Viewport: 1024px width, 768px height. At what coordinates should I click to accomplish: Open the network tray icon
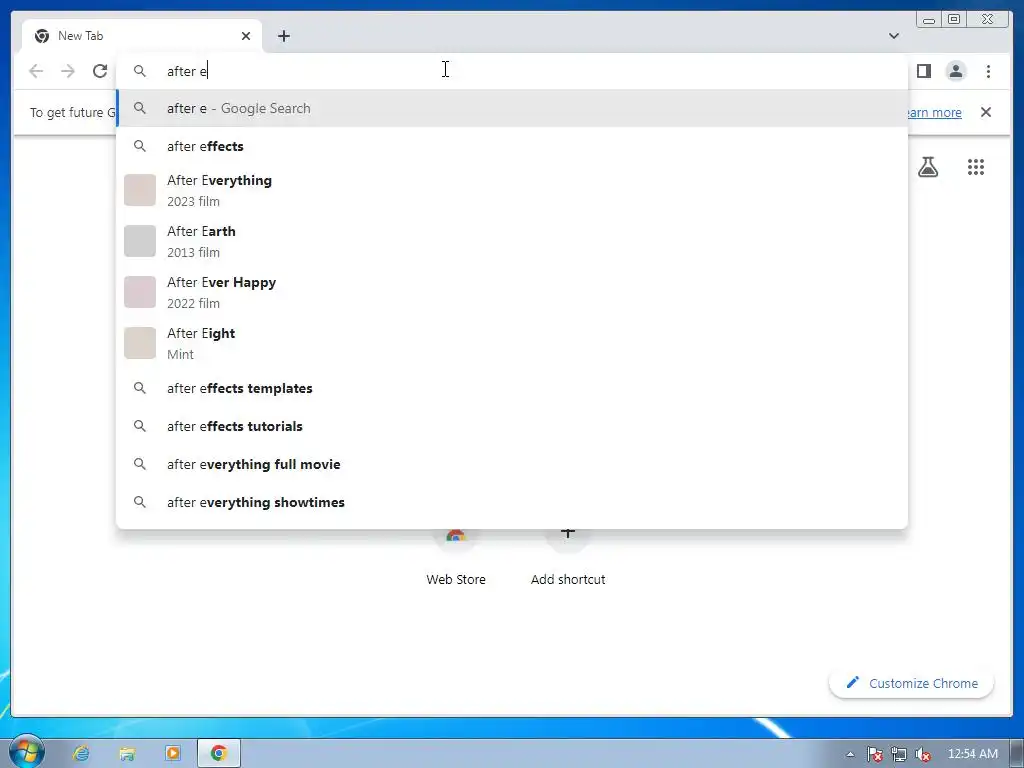[899, 754]
